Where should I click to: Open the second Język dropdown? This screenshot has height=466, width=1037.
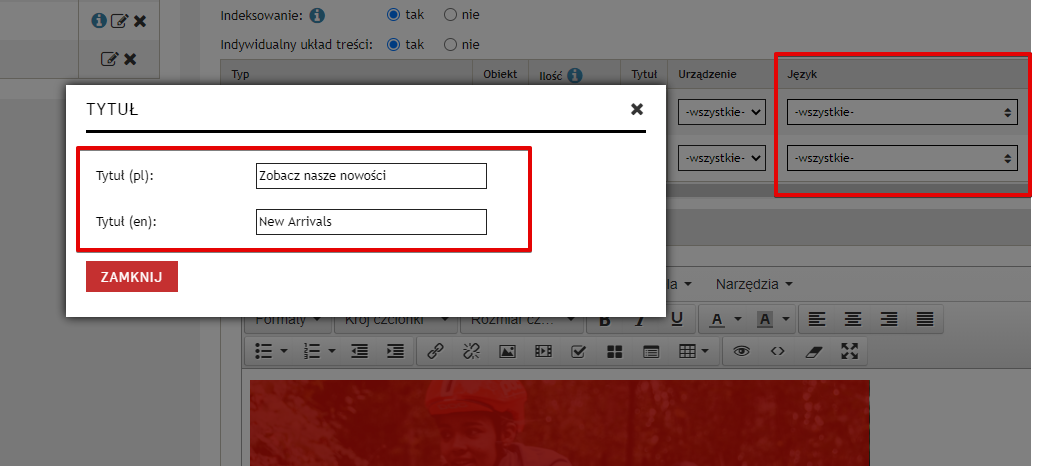click(902, 158)
